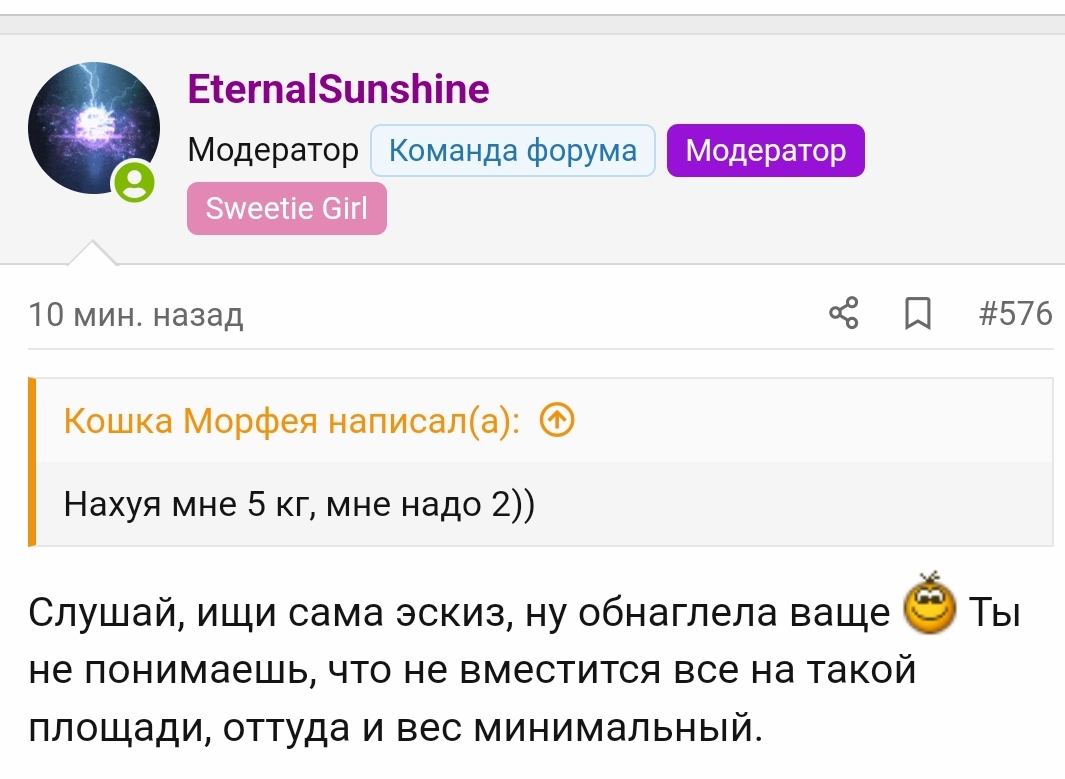Image resolution: width=1065 pixels, height=779 pixels.
Task: Bookmark this post with the bookmark icon
Action: (x=915, y=314)
